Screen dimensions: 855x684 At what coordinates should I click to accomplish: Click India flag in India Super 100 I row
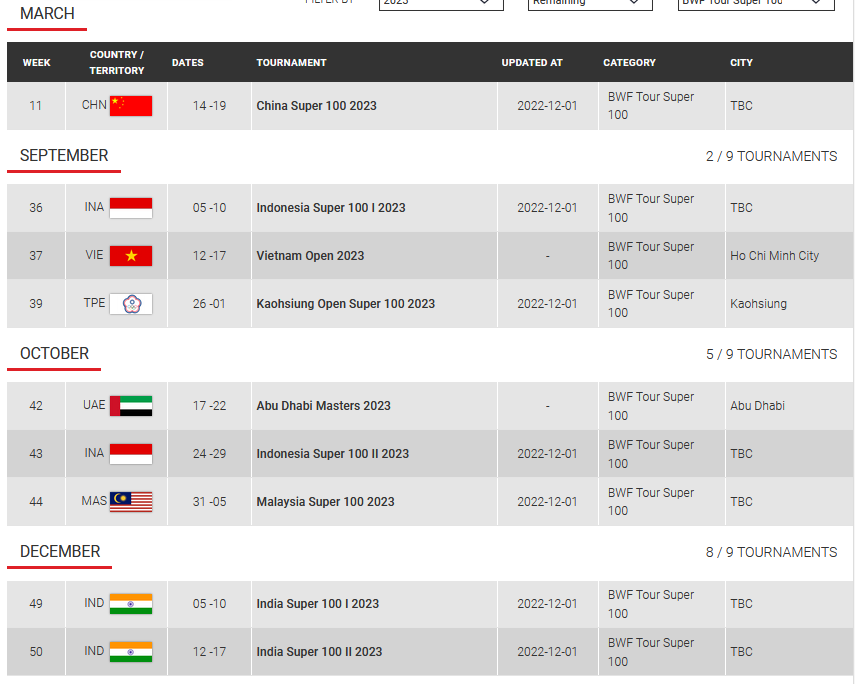[131, 604]
